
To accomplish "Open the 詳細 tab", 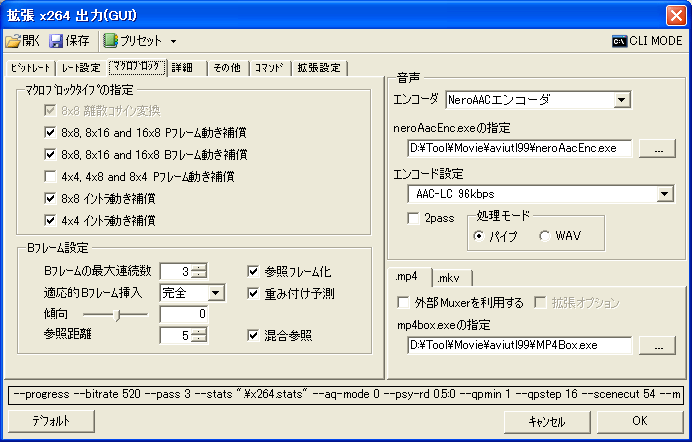I will [187, 68].
